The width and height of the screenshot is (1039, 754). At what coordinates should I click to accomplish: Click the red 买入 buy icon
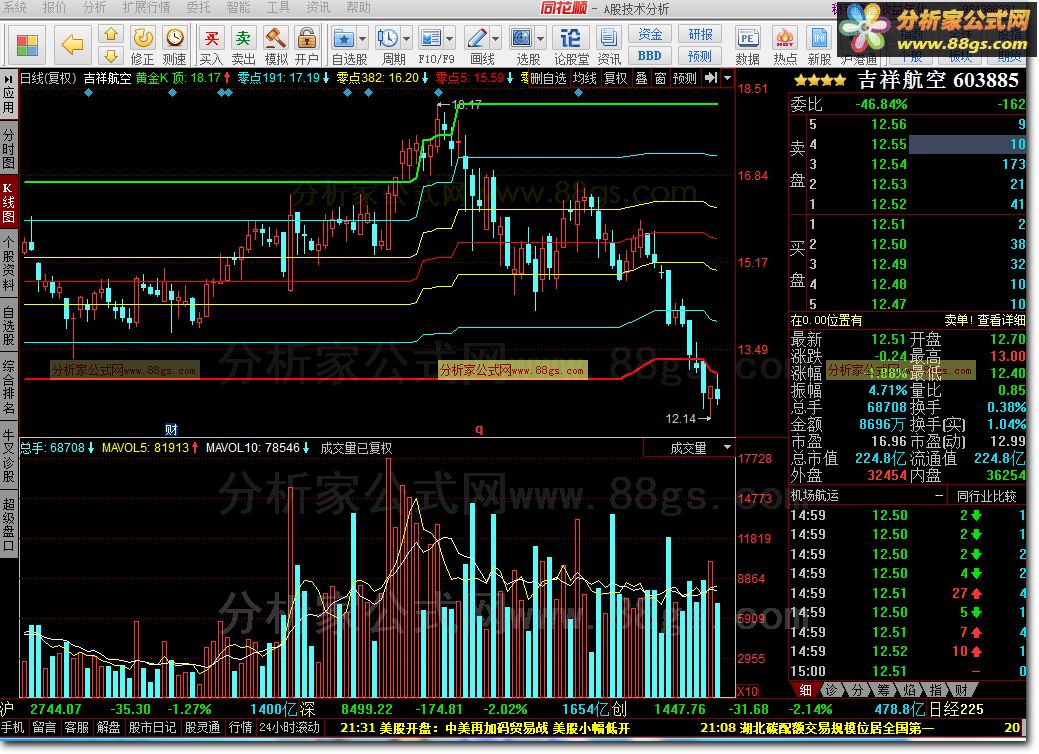[x=211, y=45]
